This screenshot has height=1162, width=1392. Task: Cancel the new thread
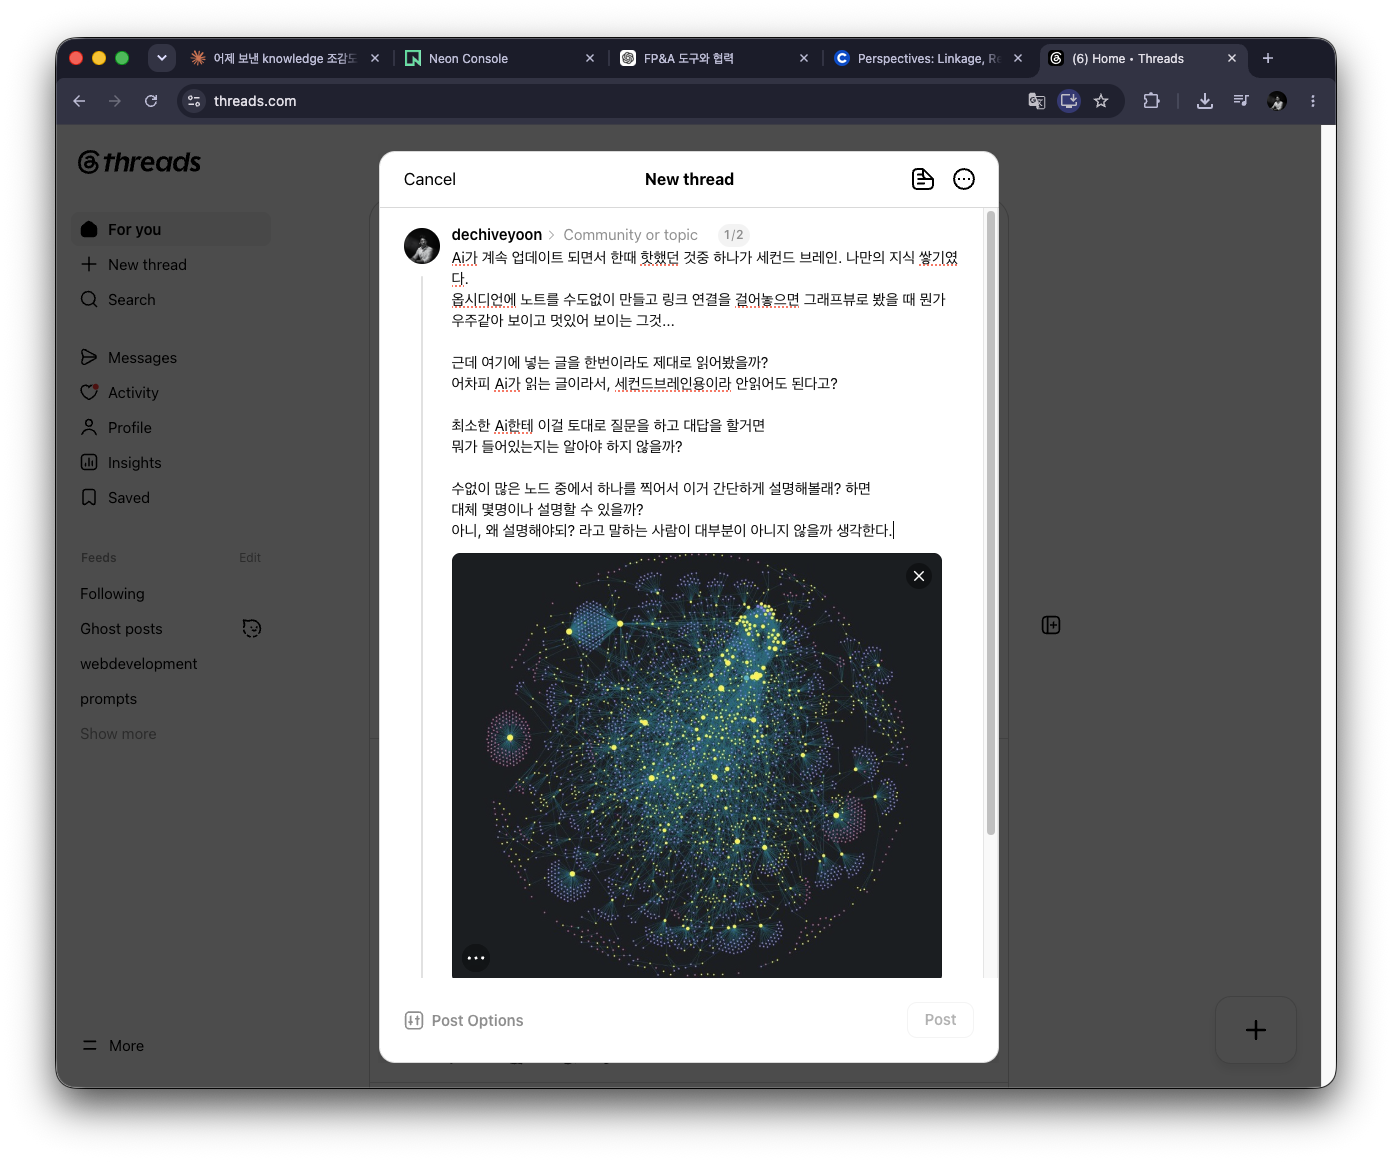tap(430, 179)
